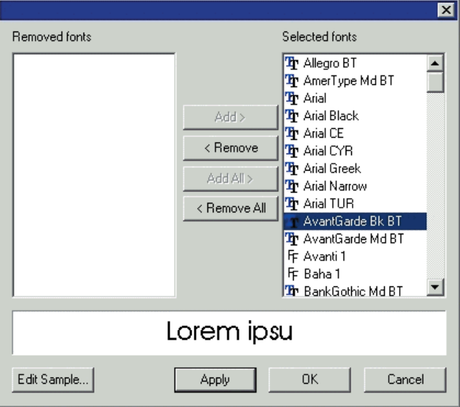Select AmerType Md BT font
This screenshot has height=407, width=460.
pos(355,81)
